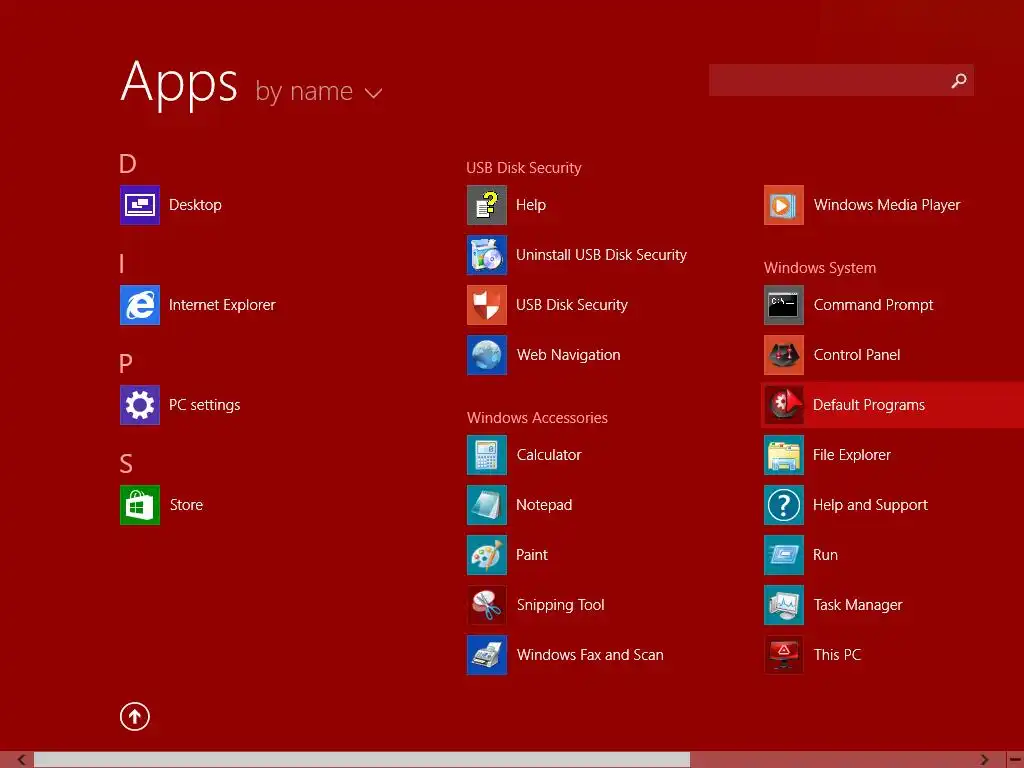
Task: Open the Store icon
Action: (140, 505)
